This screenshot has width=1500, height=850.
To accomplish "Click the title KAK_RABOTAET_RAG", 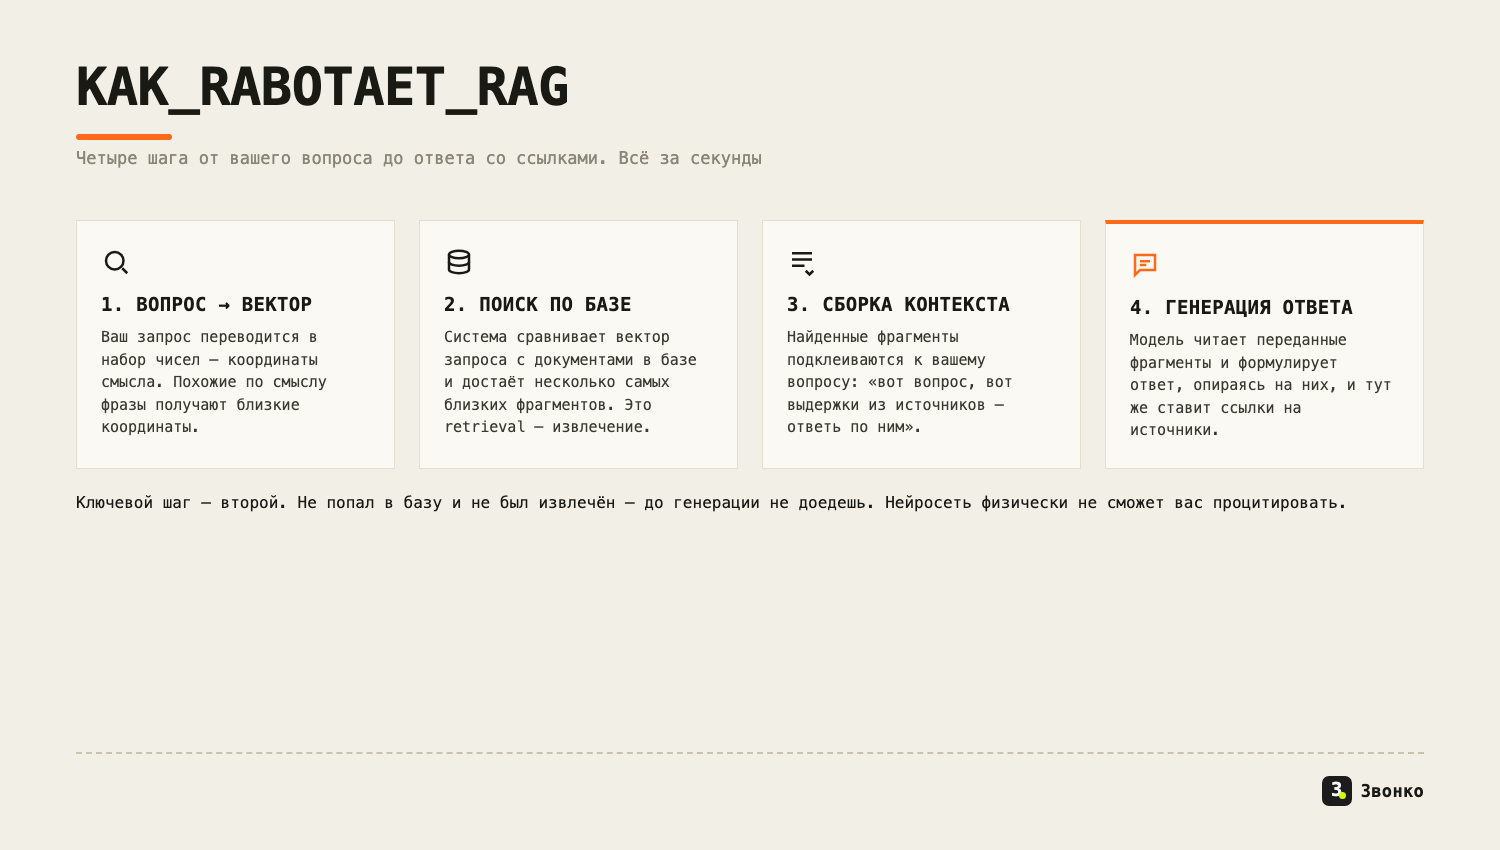I will 322,87.
